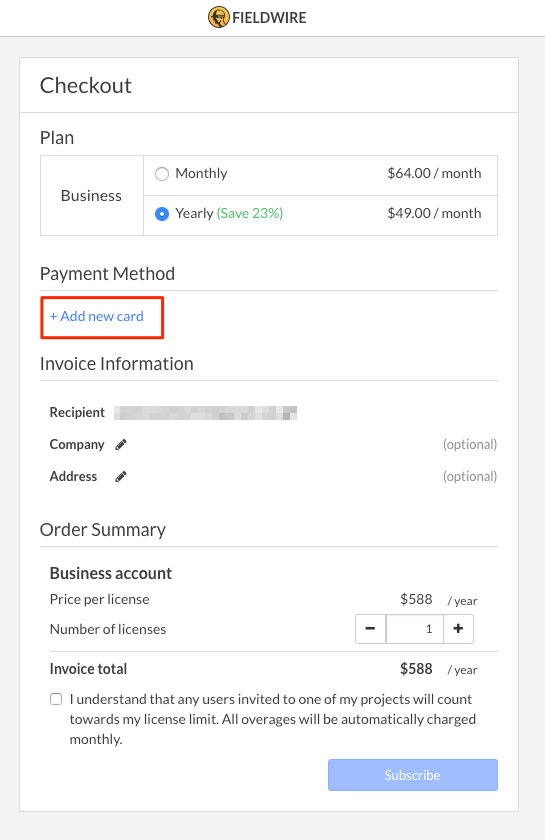Decrease licenses with the minus button

click(x=370, y=628)
